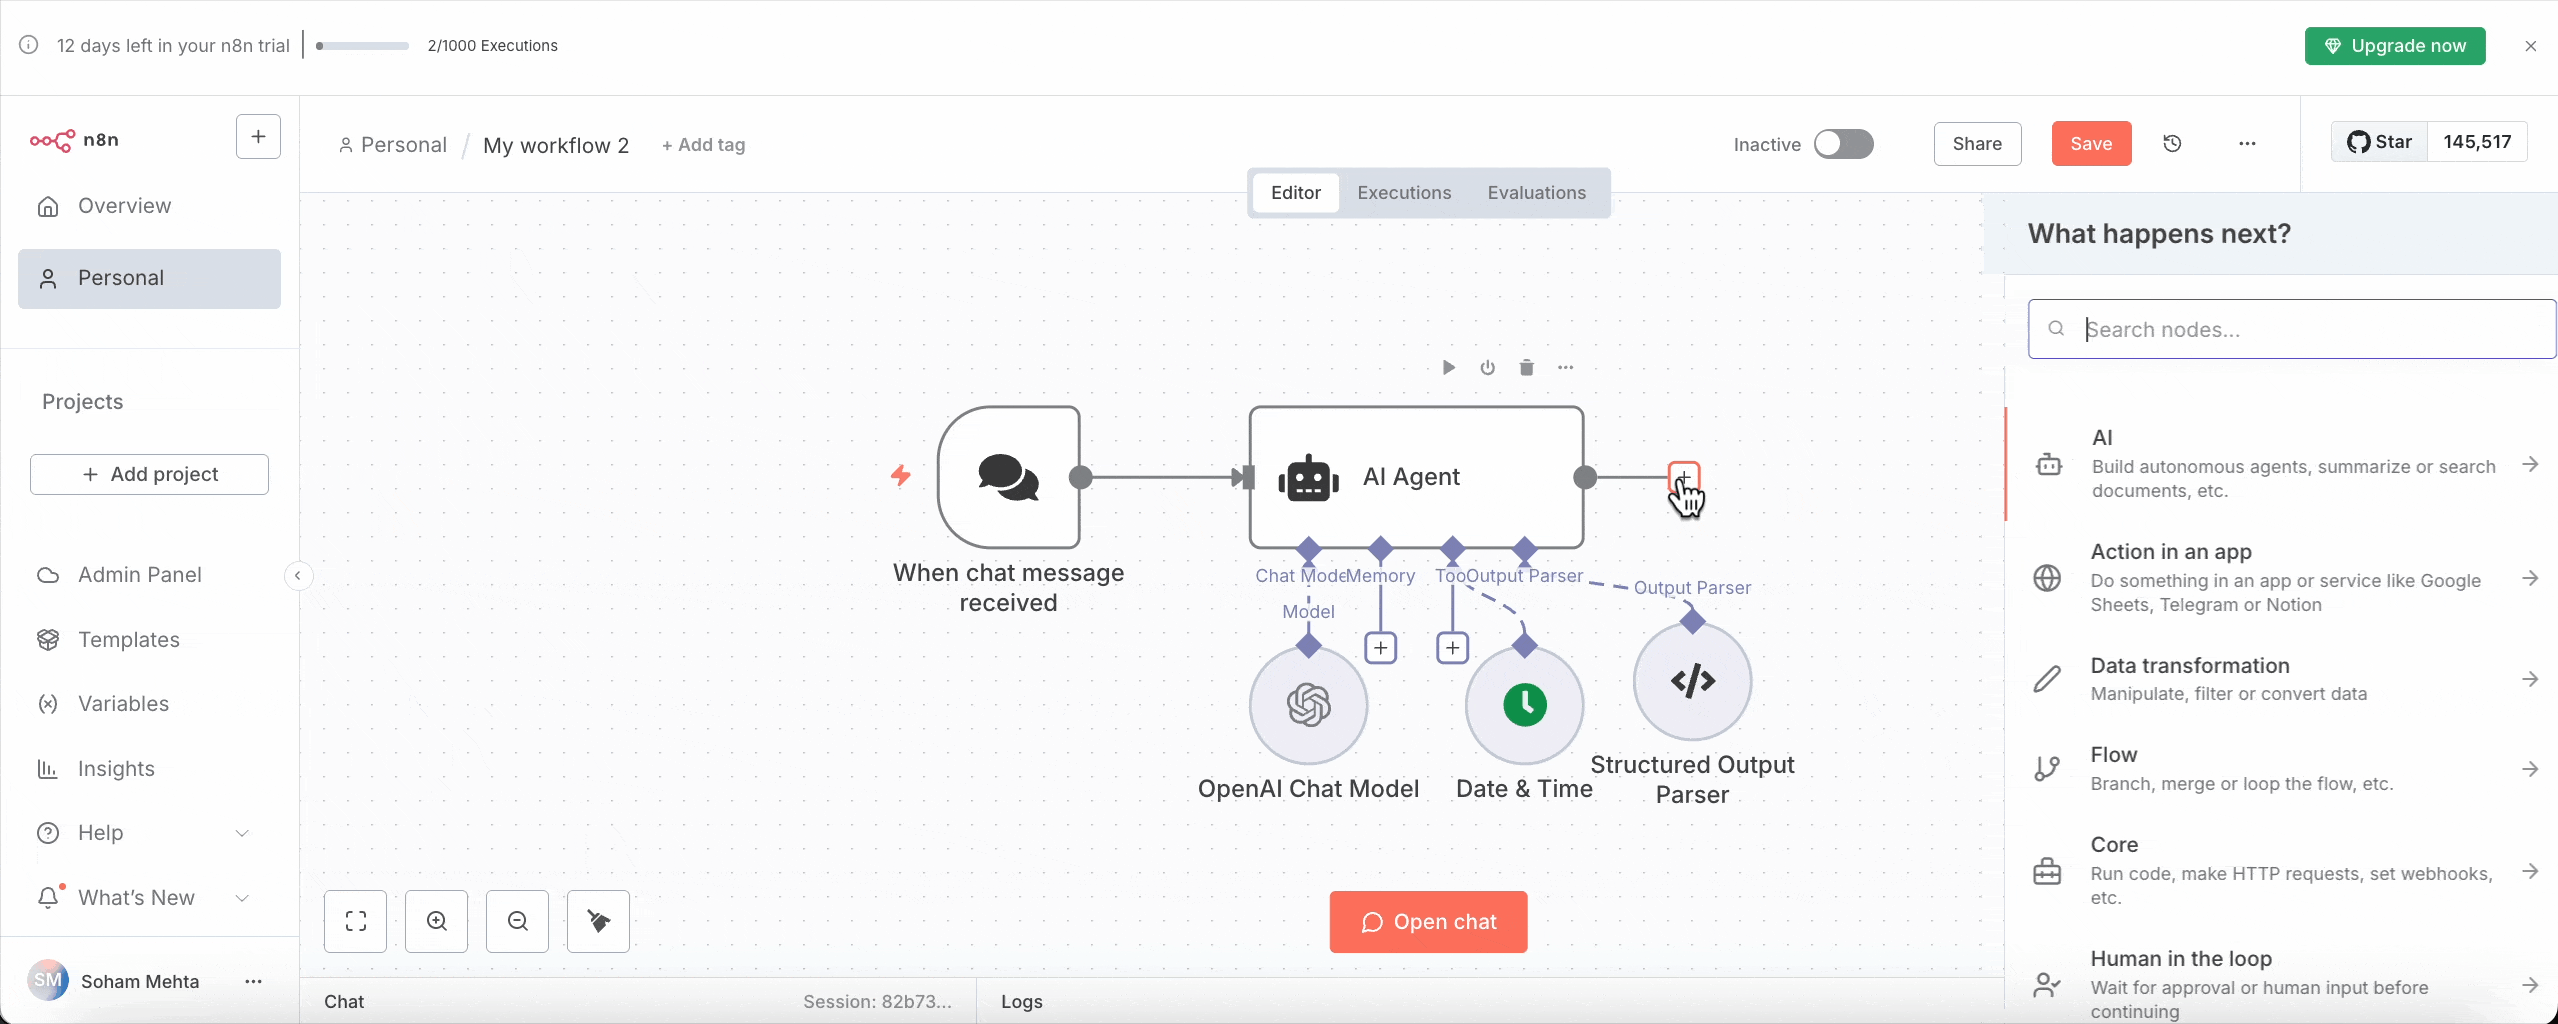The image size is (2558, 1024).
Task: Open the Evaluations tab
Action: [1537, 192]
